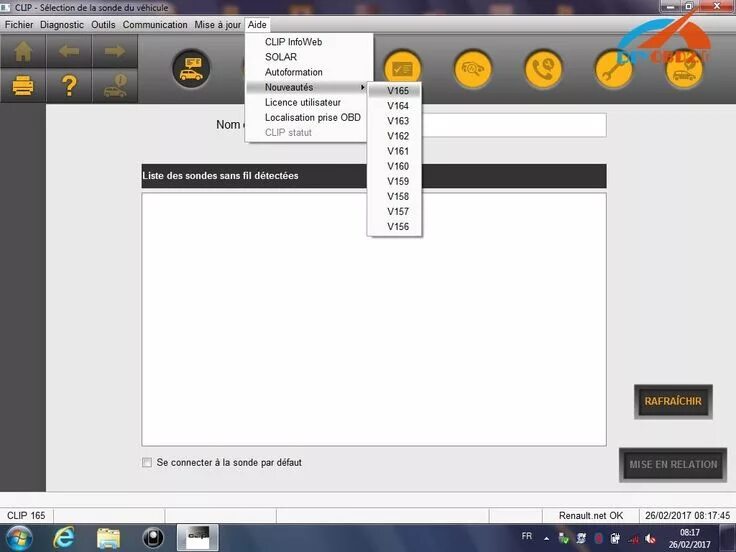
Task: Select V163 in Nouveautés submenu
Action: 395,121
